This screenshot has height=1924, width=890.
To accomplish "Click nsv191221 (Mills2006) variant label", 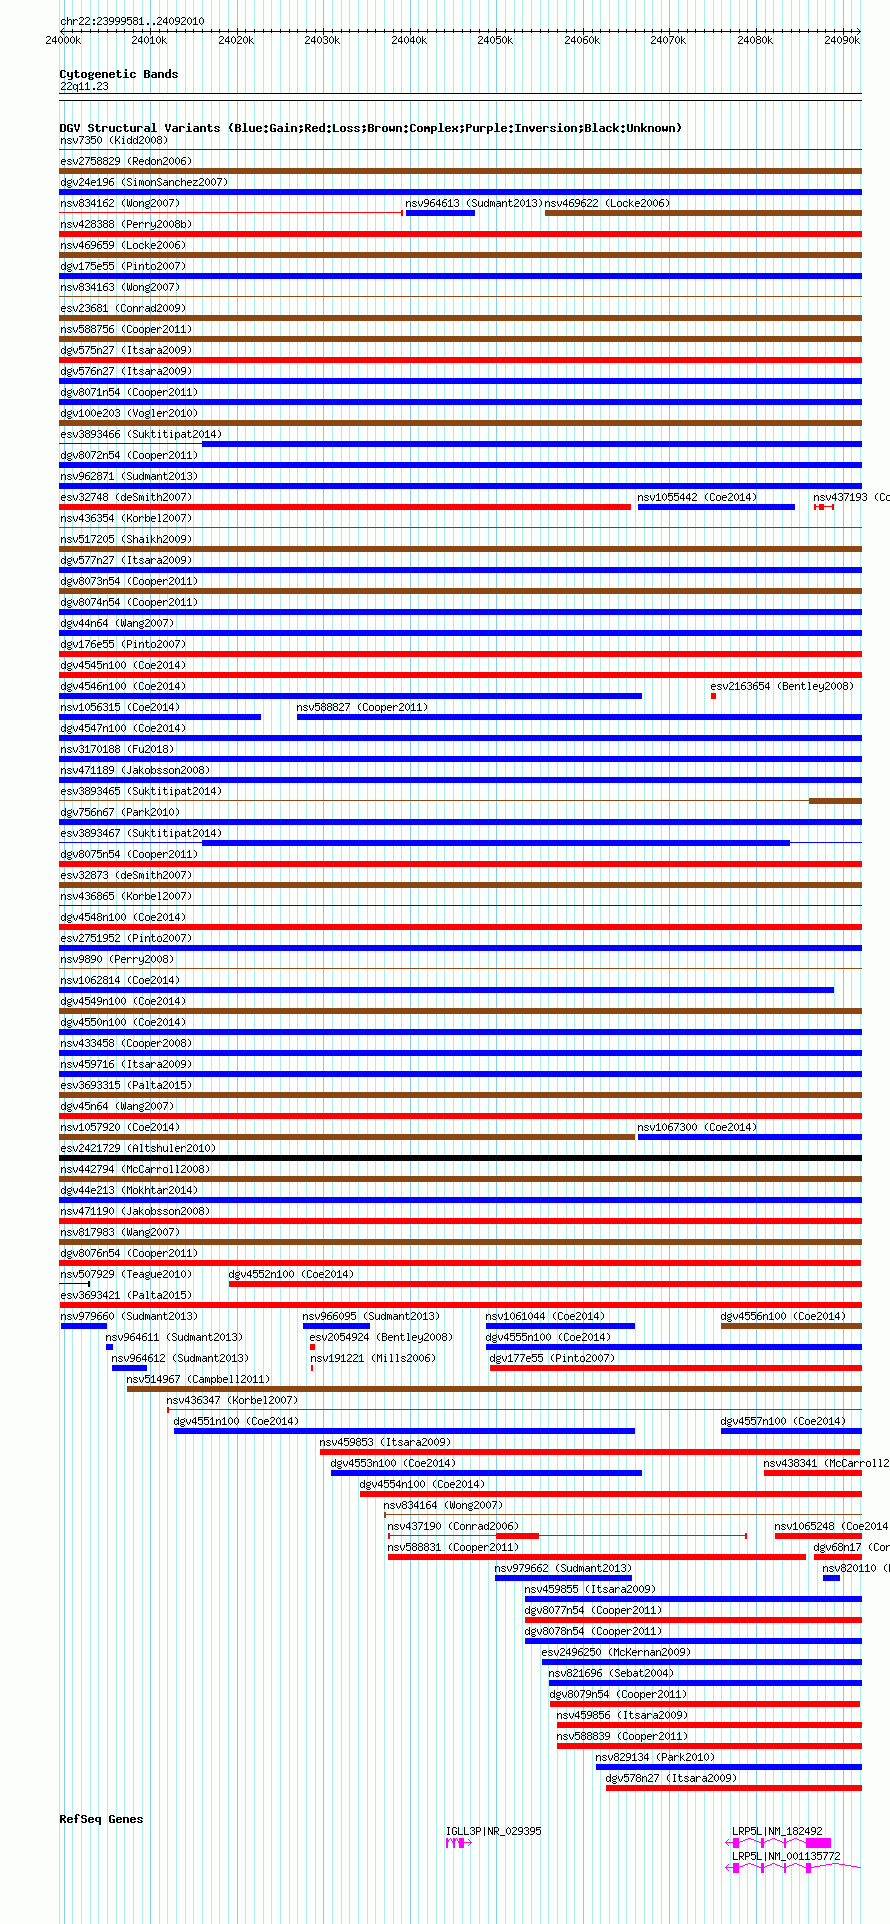I will tap(372, 1358).
